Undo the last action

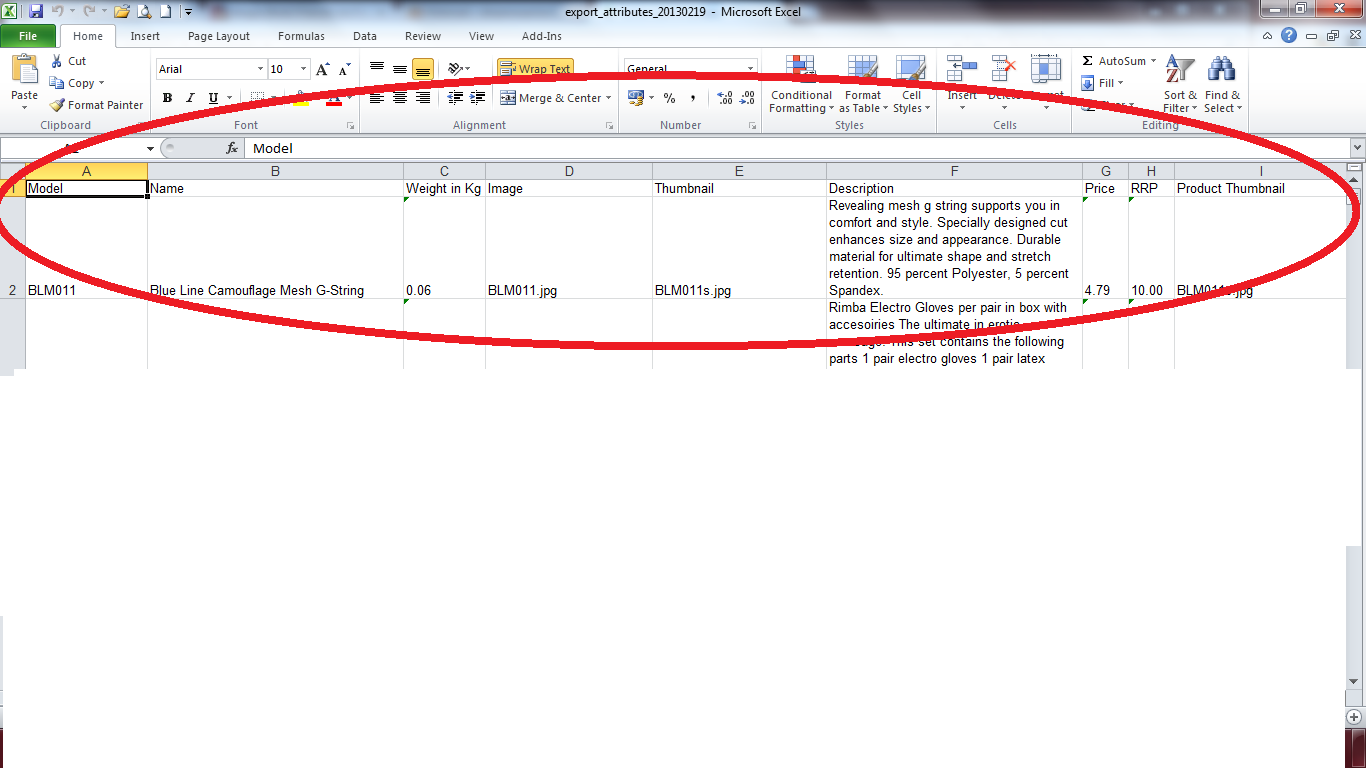58,12
